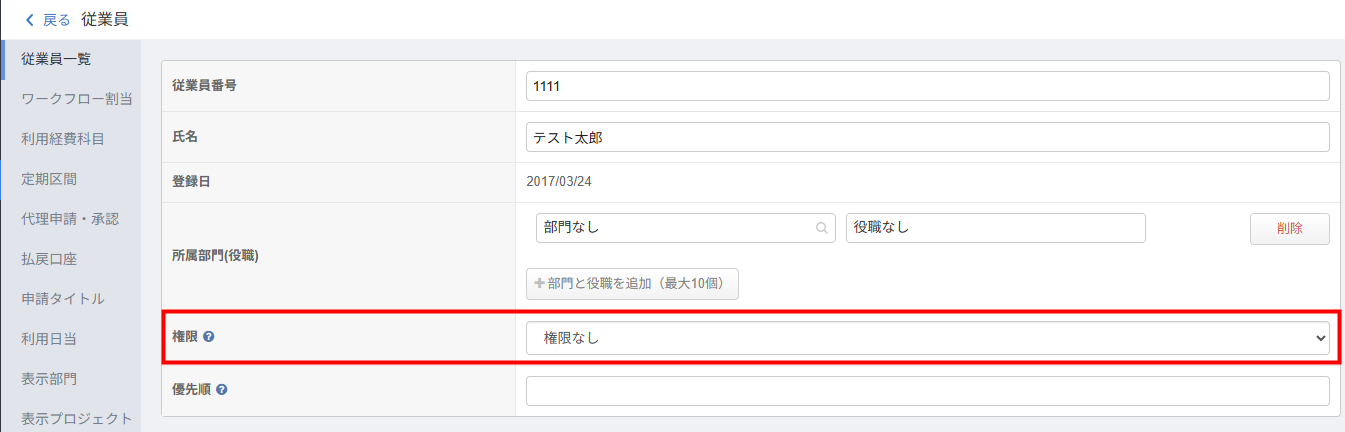
Task: Click the 削除 delete button
Action: click(x=1289, y=228)
